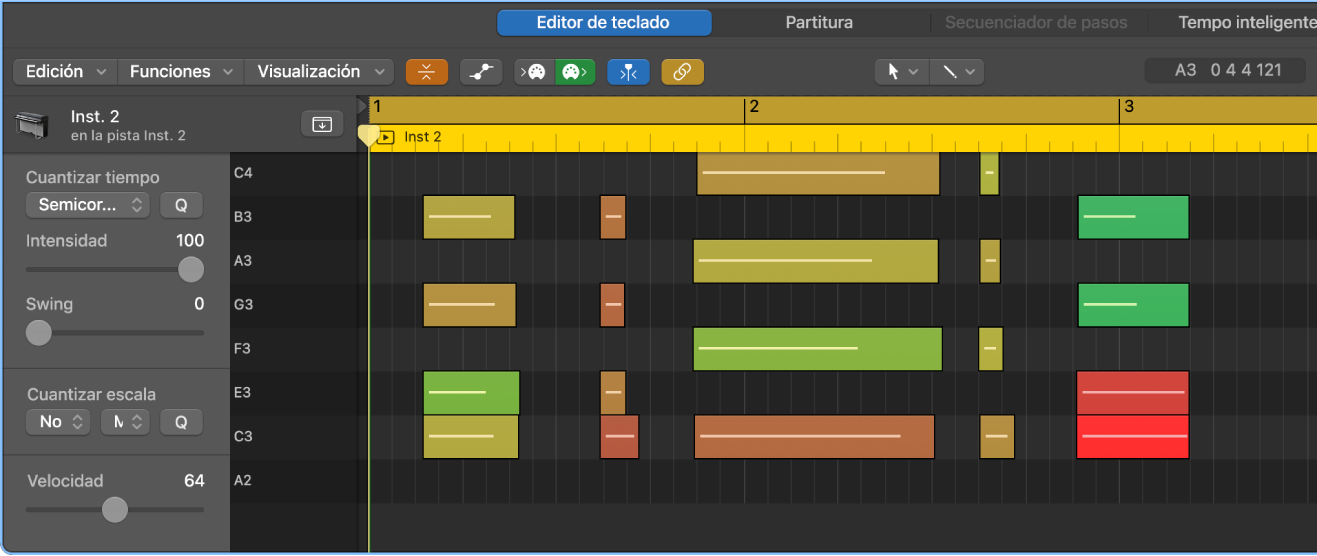Select the red E3 note near bar 3
This screenshot has height=556, width=1317.
(1133, 393)
